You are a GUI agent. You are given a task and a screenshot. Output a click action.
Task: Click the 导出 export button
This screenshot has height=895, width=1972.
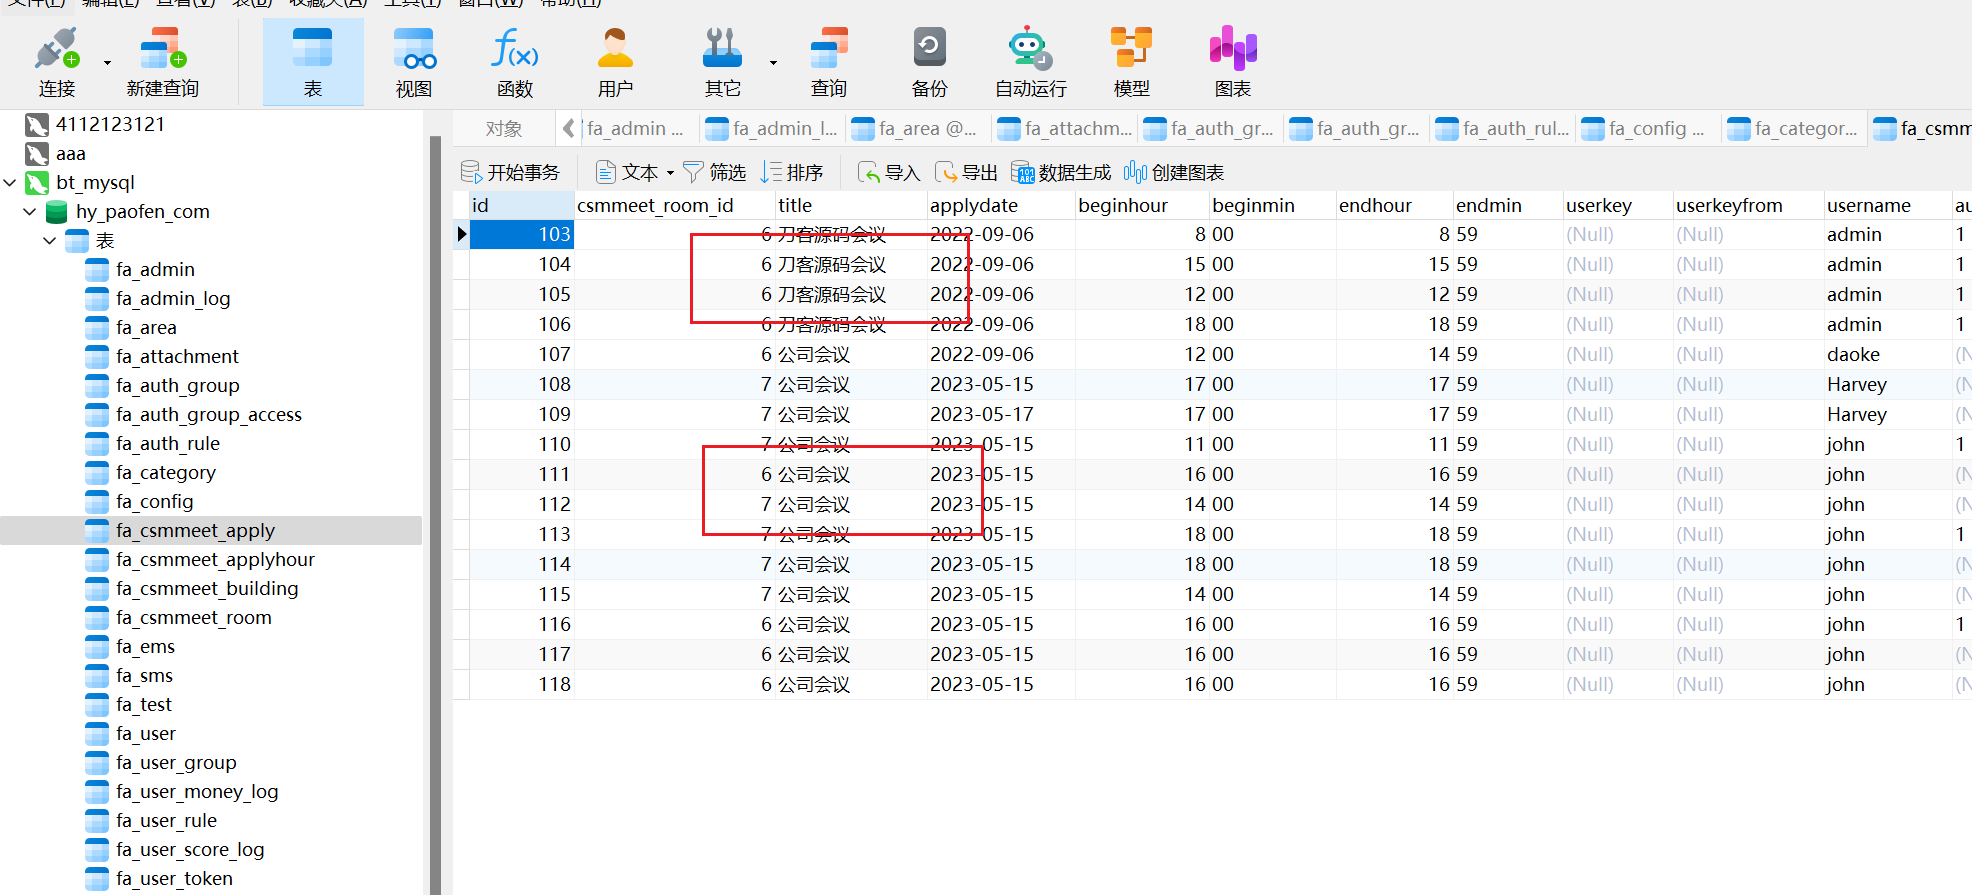pos(967,173)
